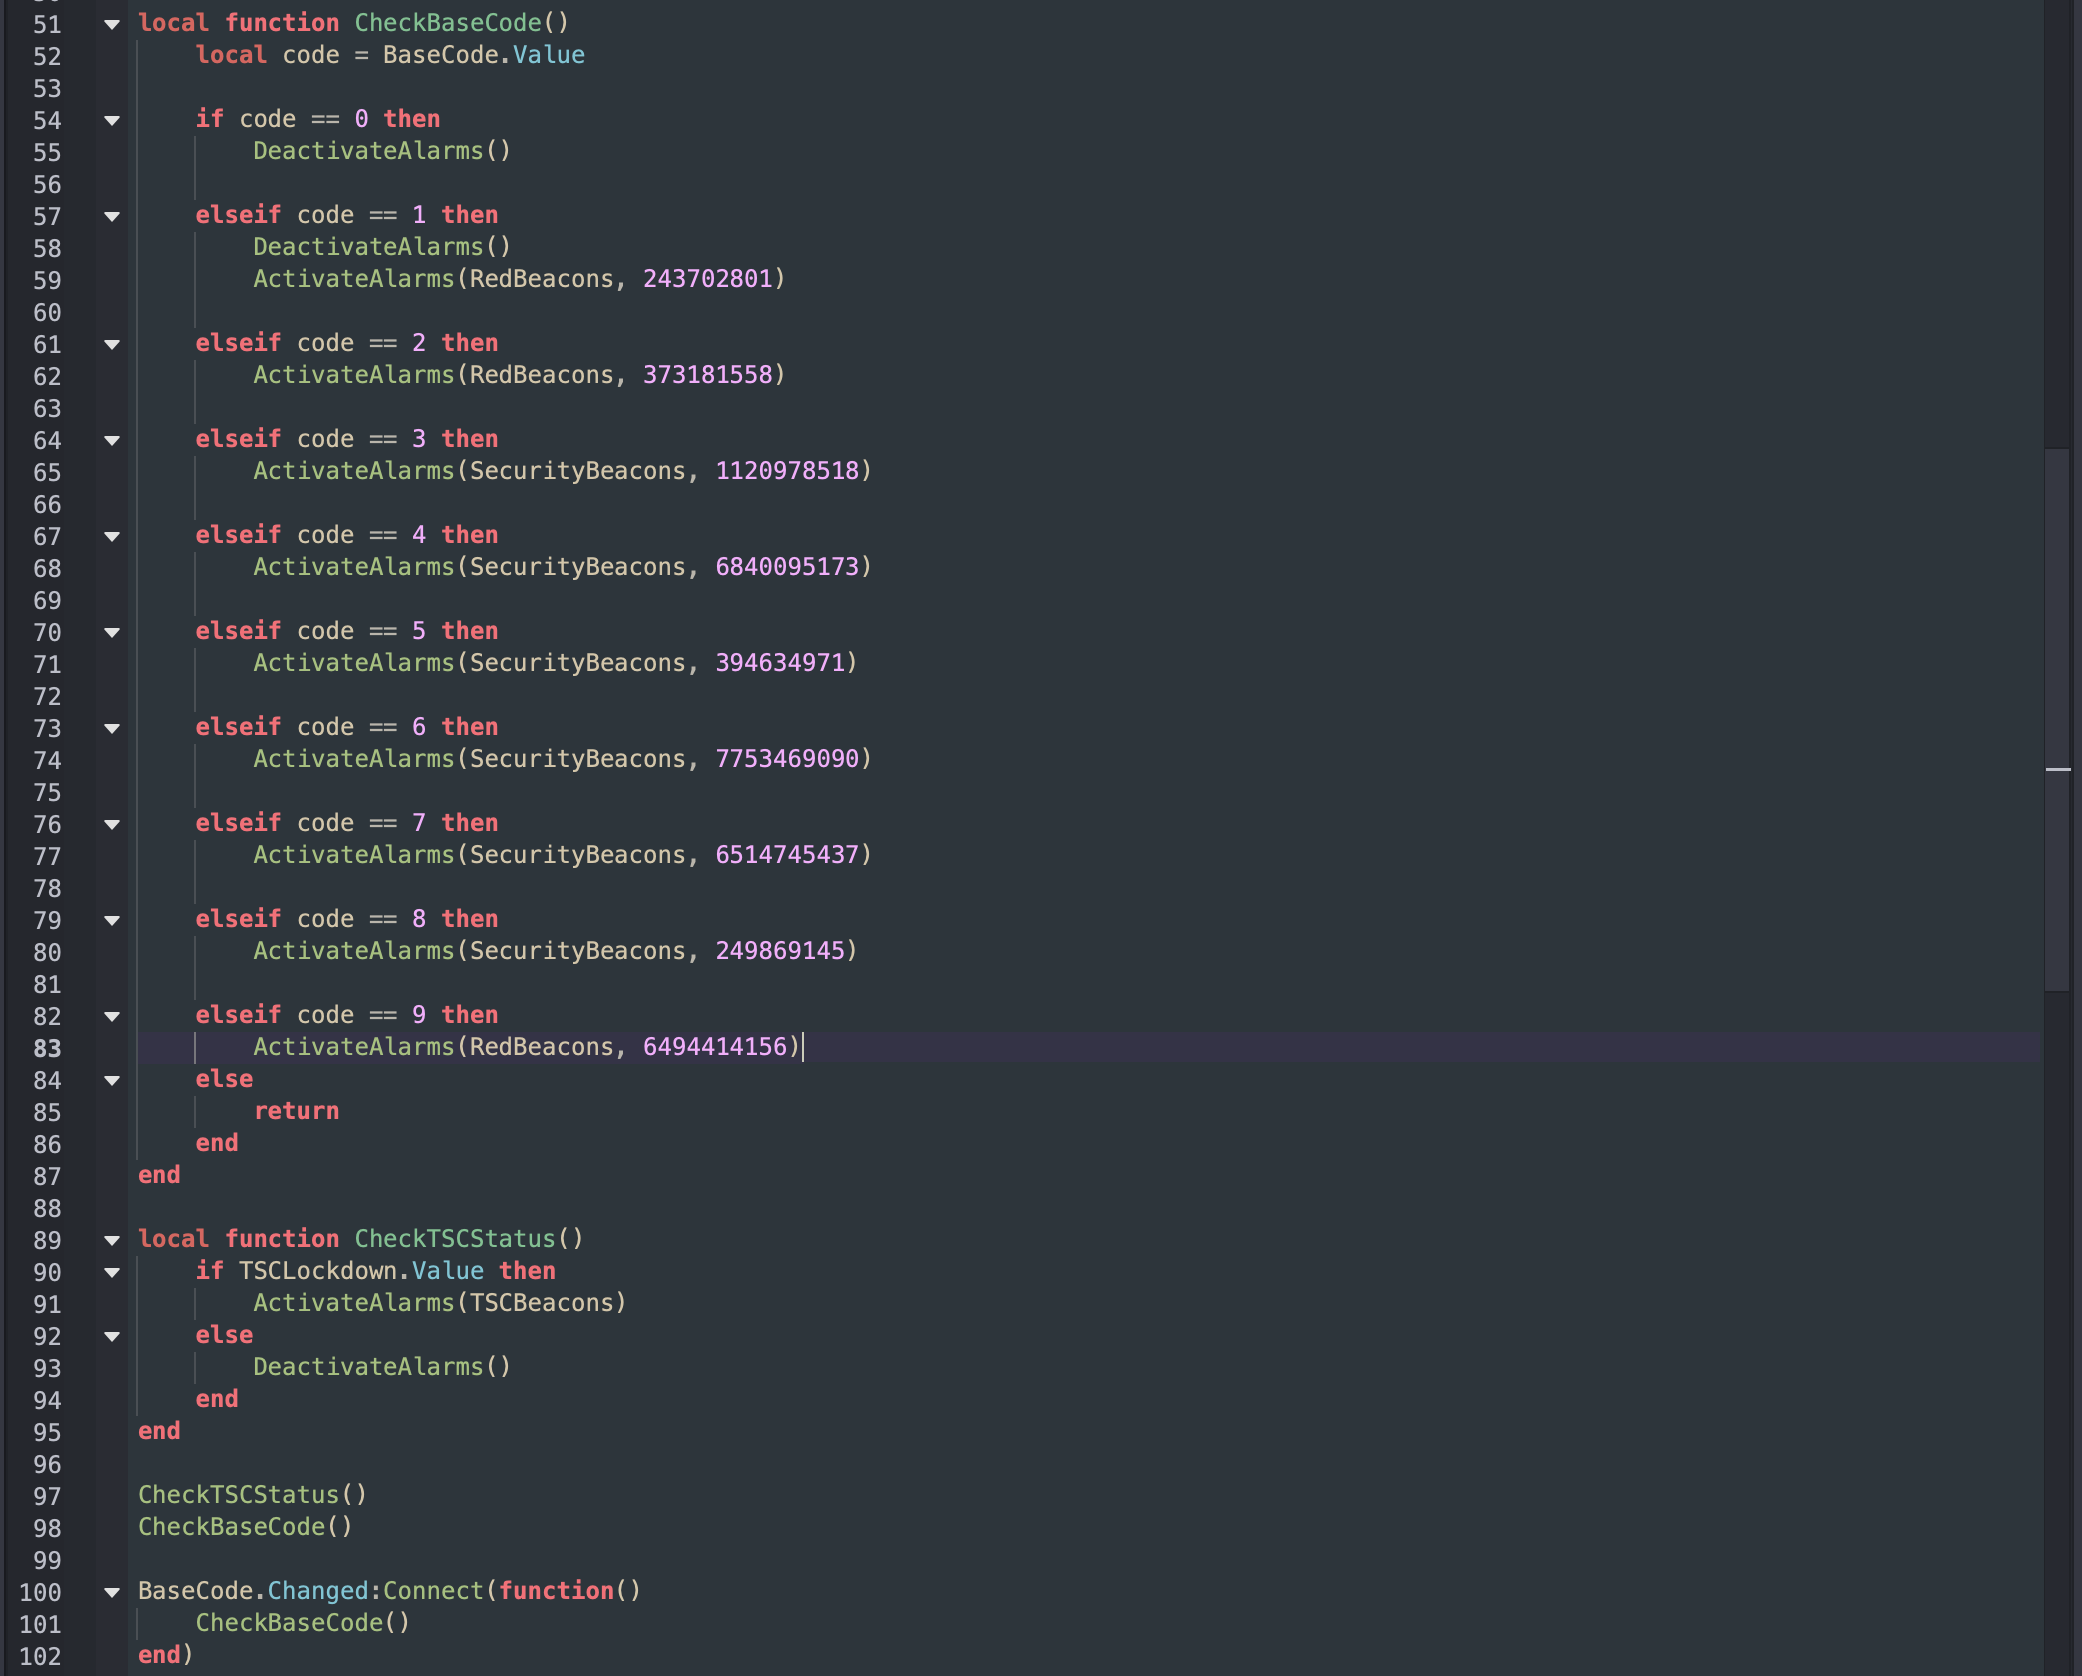This screenshot has width=2082, height=1676.
Task: Click 'TSCBeacons' argument on line 91
Action: pyautogui.click(x=542, y=1302)
